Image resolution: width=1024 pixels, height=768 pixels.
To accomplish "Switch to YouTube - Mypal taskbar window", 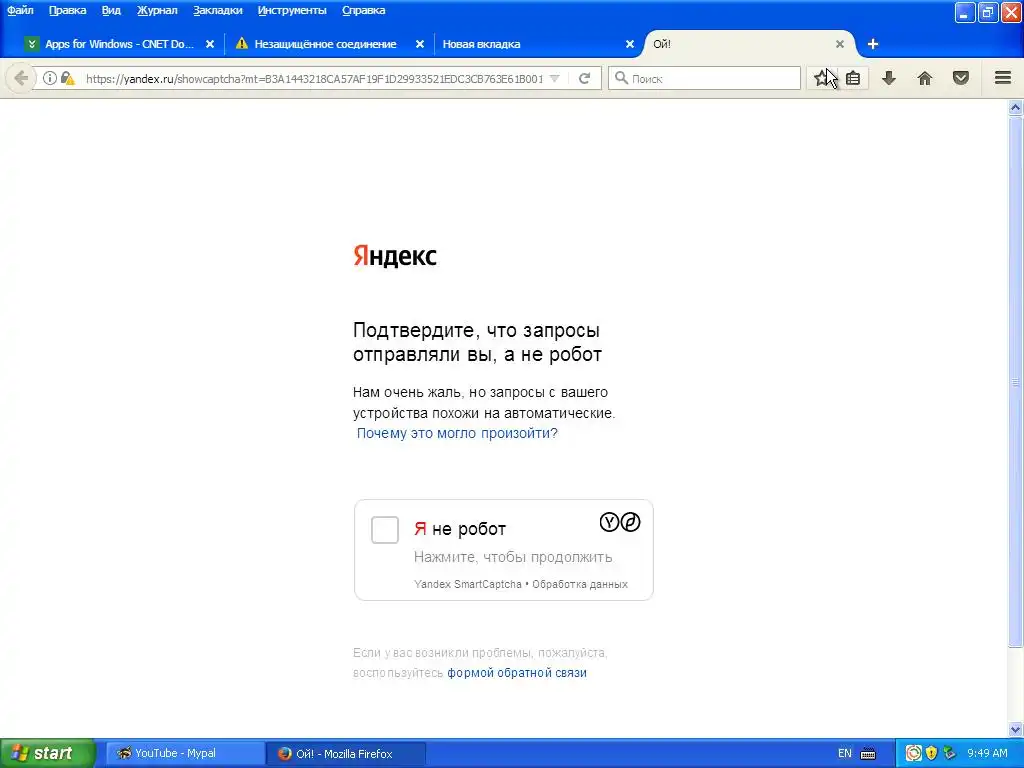I will point(185,754).
